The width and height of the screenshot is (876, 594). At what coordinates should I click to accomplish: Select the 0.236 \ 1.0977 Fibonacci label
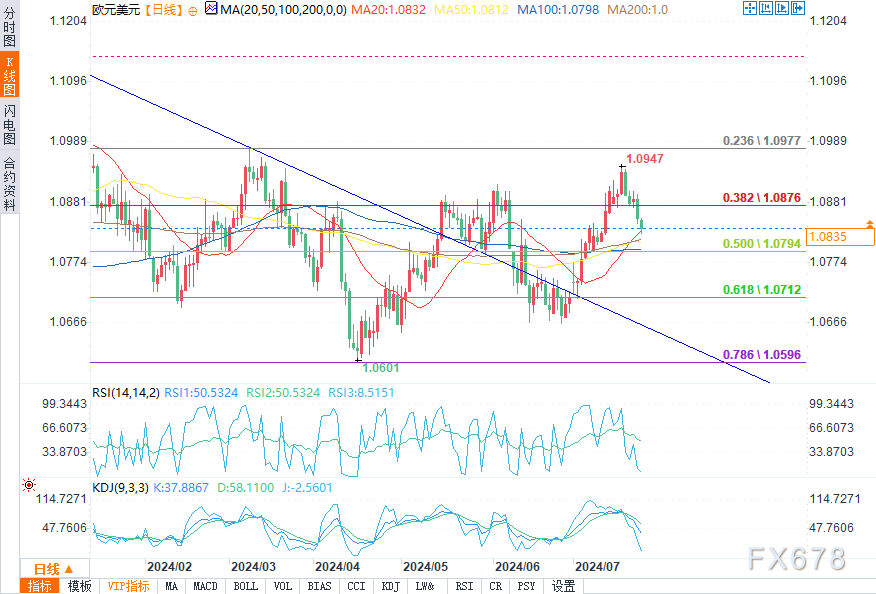(761, 141)
